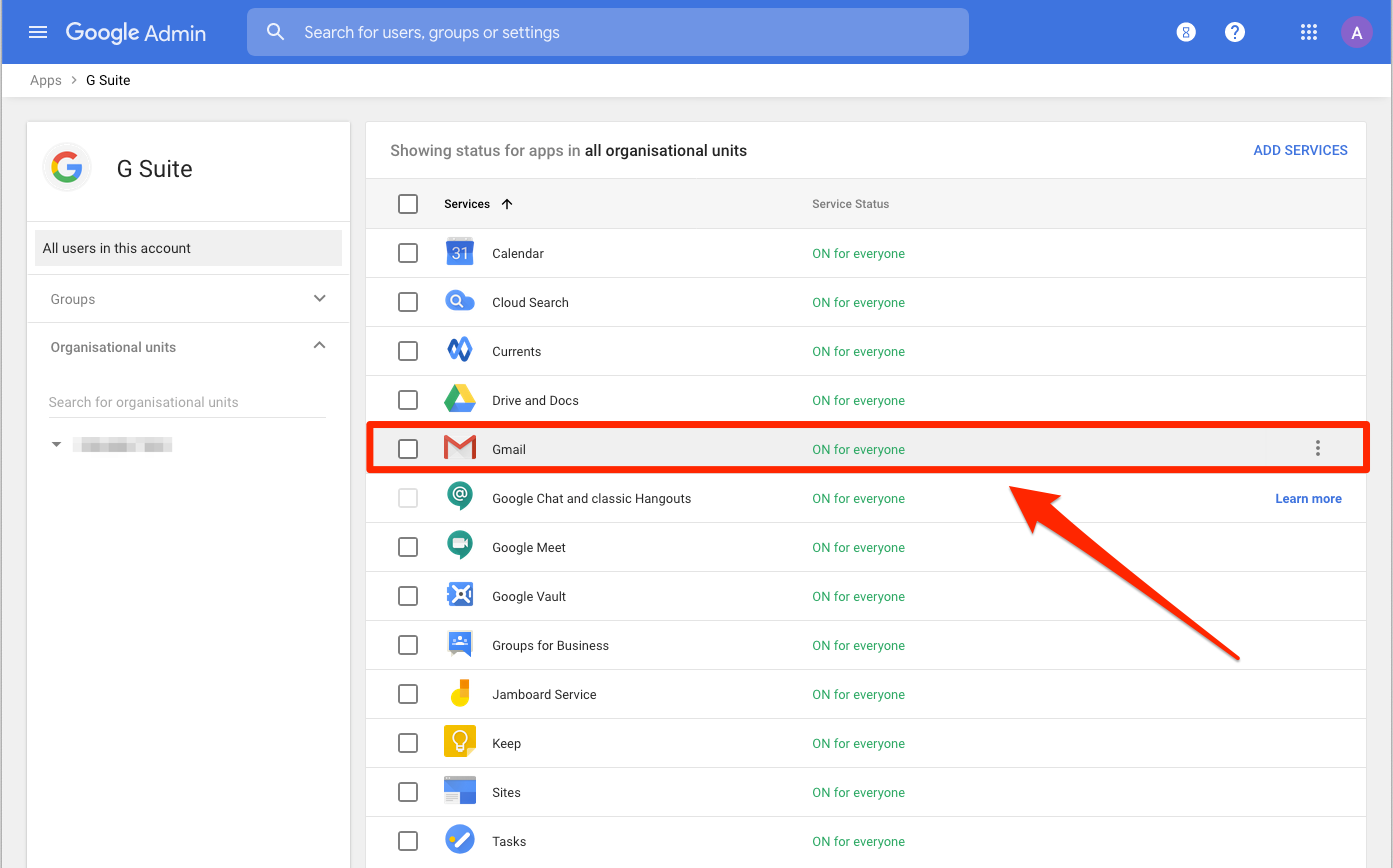Click the Gmail envelope icon

460,449
